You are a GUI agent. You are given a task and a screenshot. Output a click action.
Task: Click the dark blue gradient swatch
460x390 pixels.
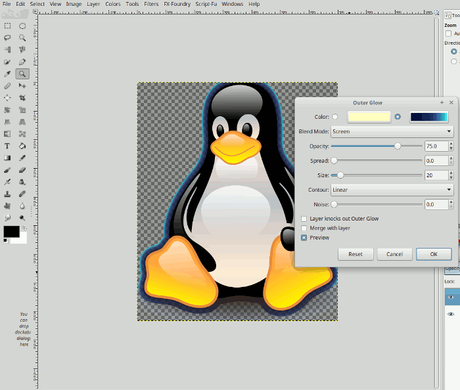(429, 117)
